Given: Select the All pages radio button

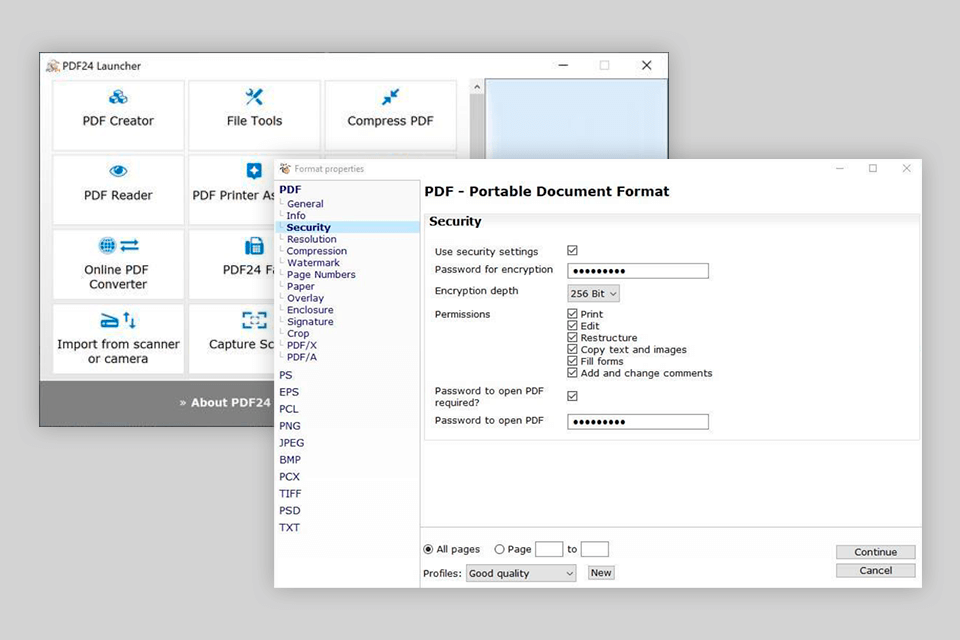Looking at the screenshot, I should tap(429, 549).
